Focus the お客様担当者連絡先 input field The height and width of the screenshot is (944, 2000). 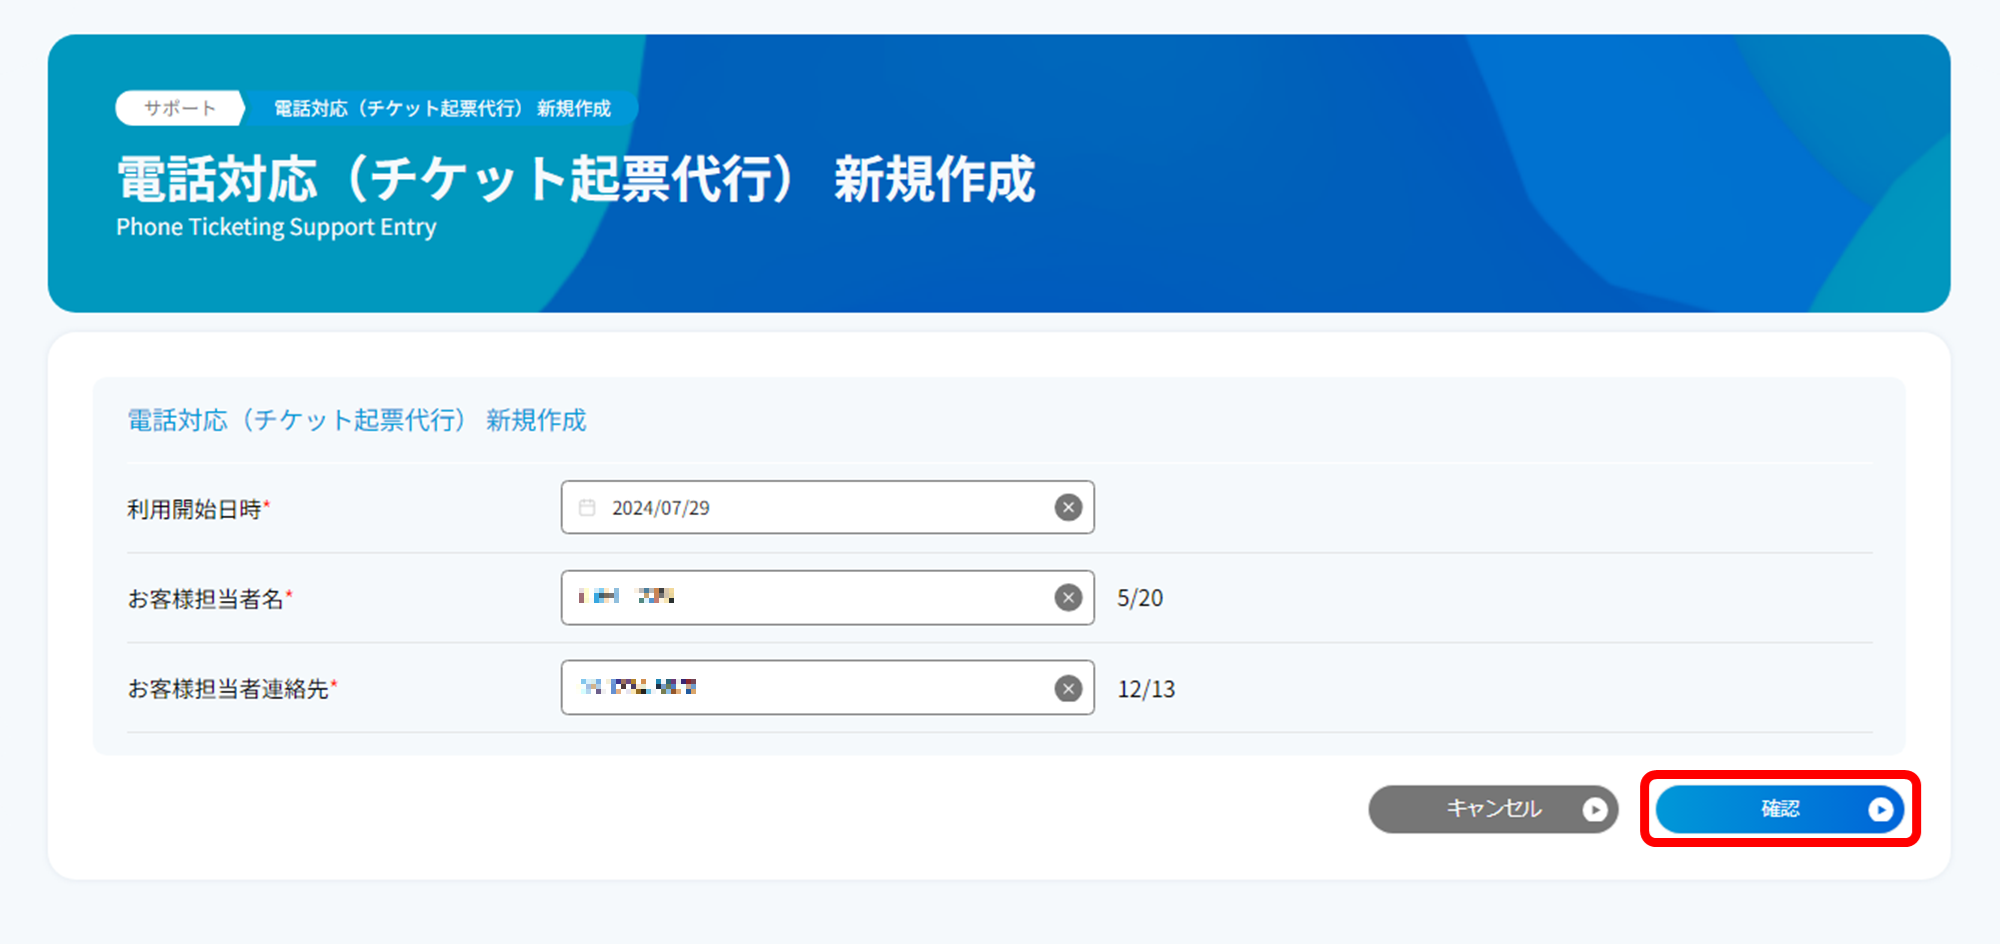[x=827, y=688]
